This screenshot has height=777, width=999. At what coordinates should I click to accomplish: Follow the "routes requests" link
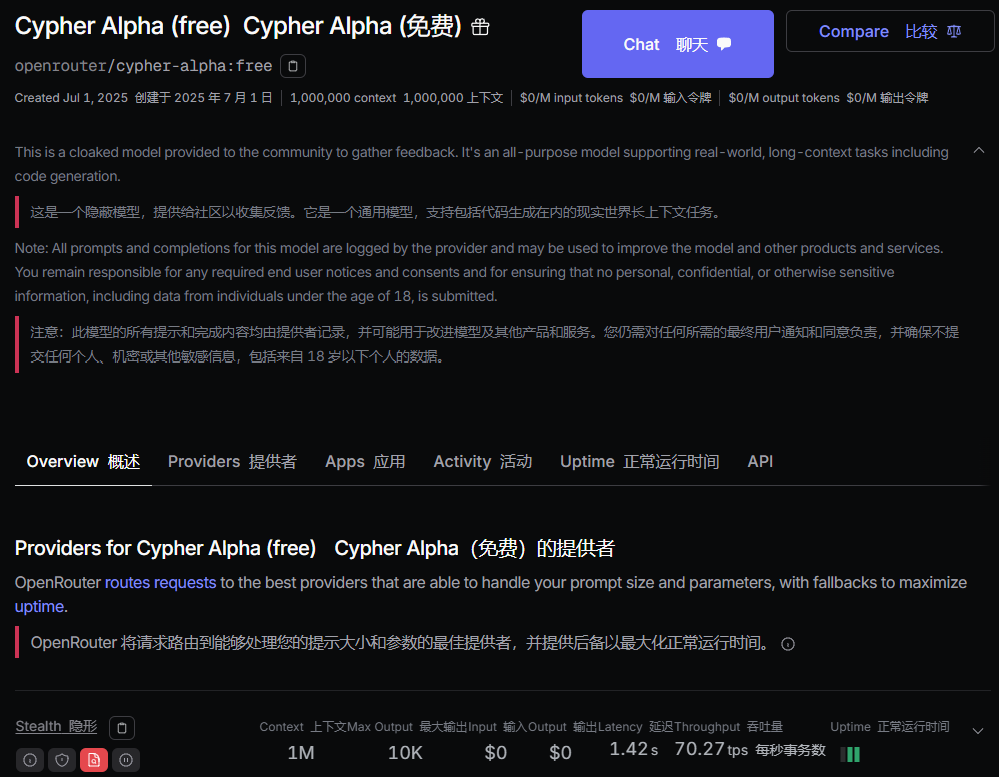pyautogui.click(x=161, y=583)
